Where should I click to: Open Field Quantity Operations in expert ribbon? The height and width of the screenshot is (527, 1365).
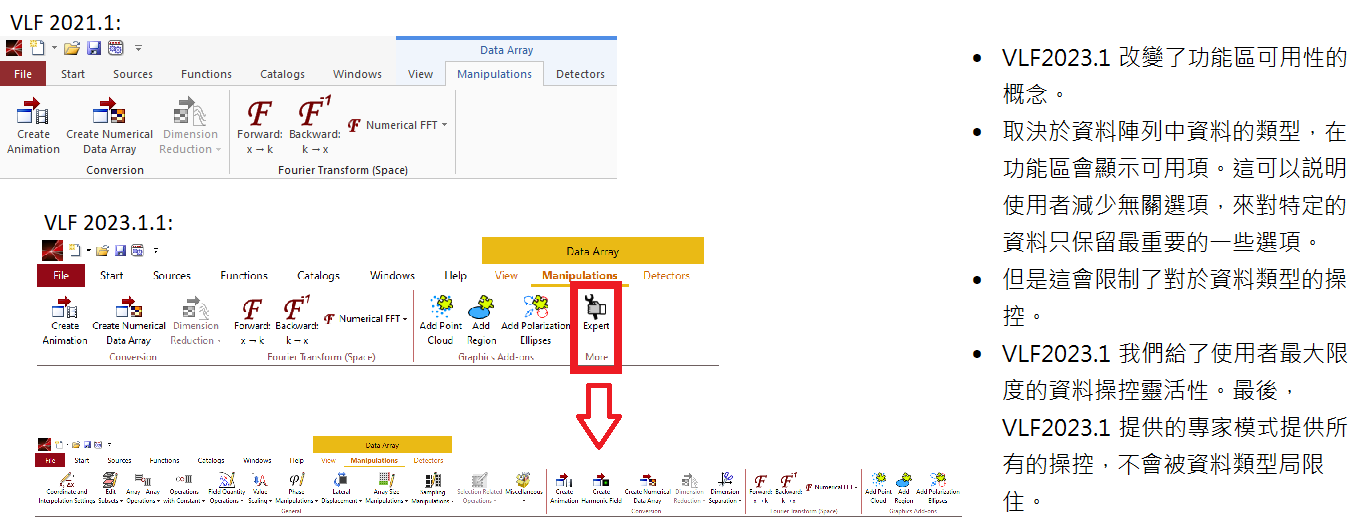[x=227, y=489]
